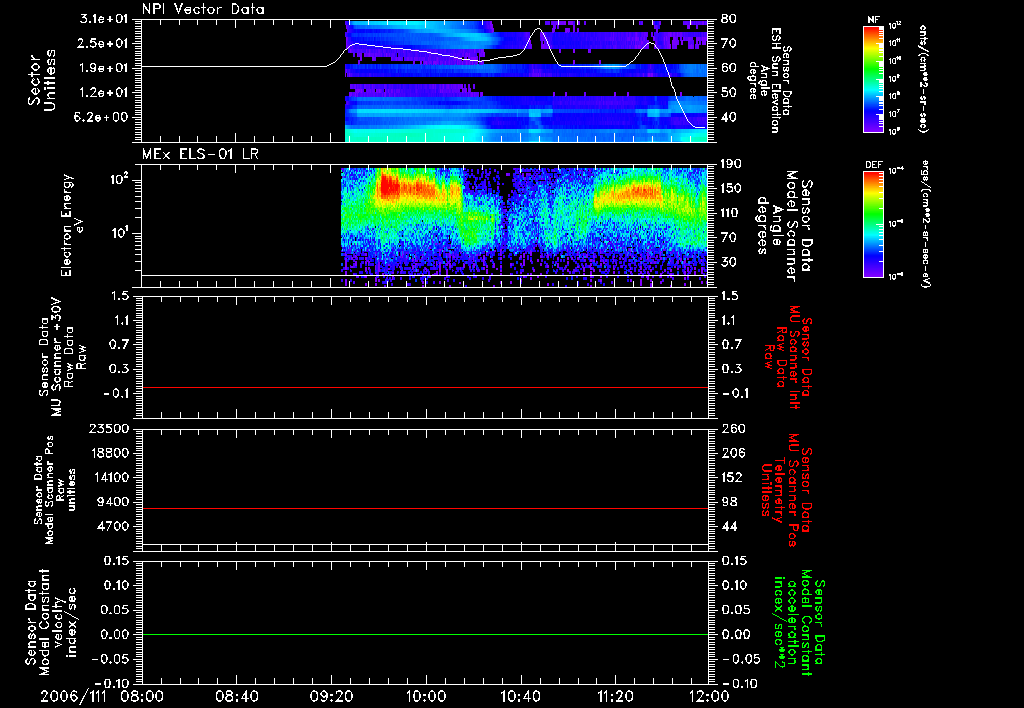Click the green 'Model Constant acceleration' label
1024x708 pixels.
(799, 623)
